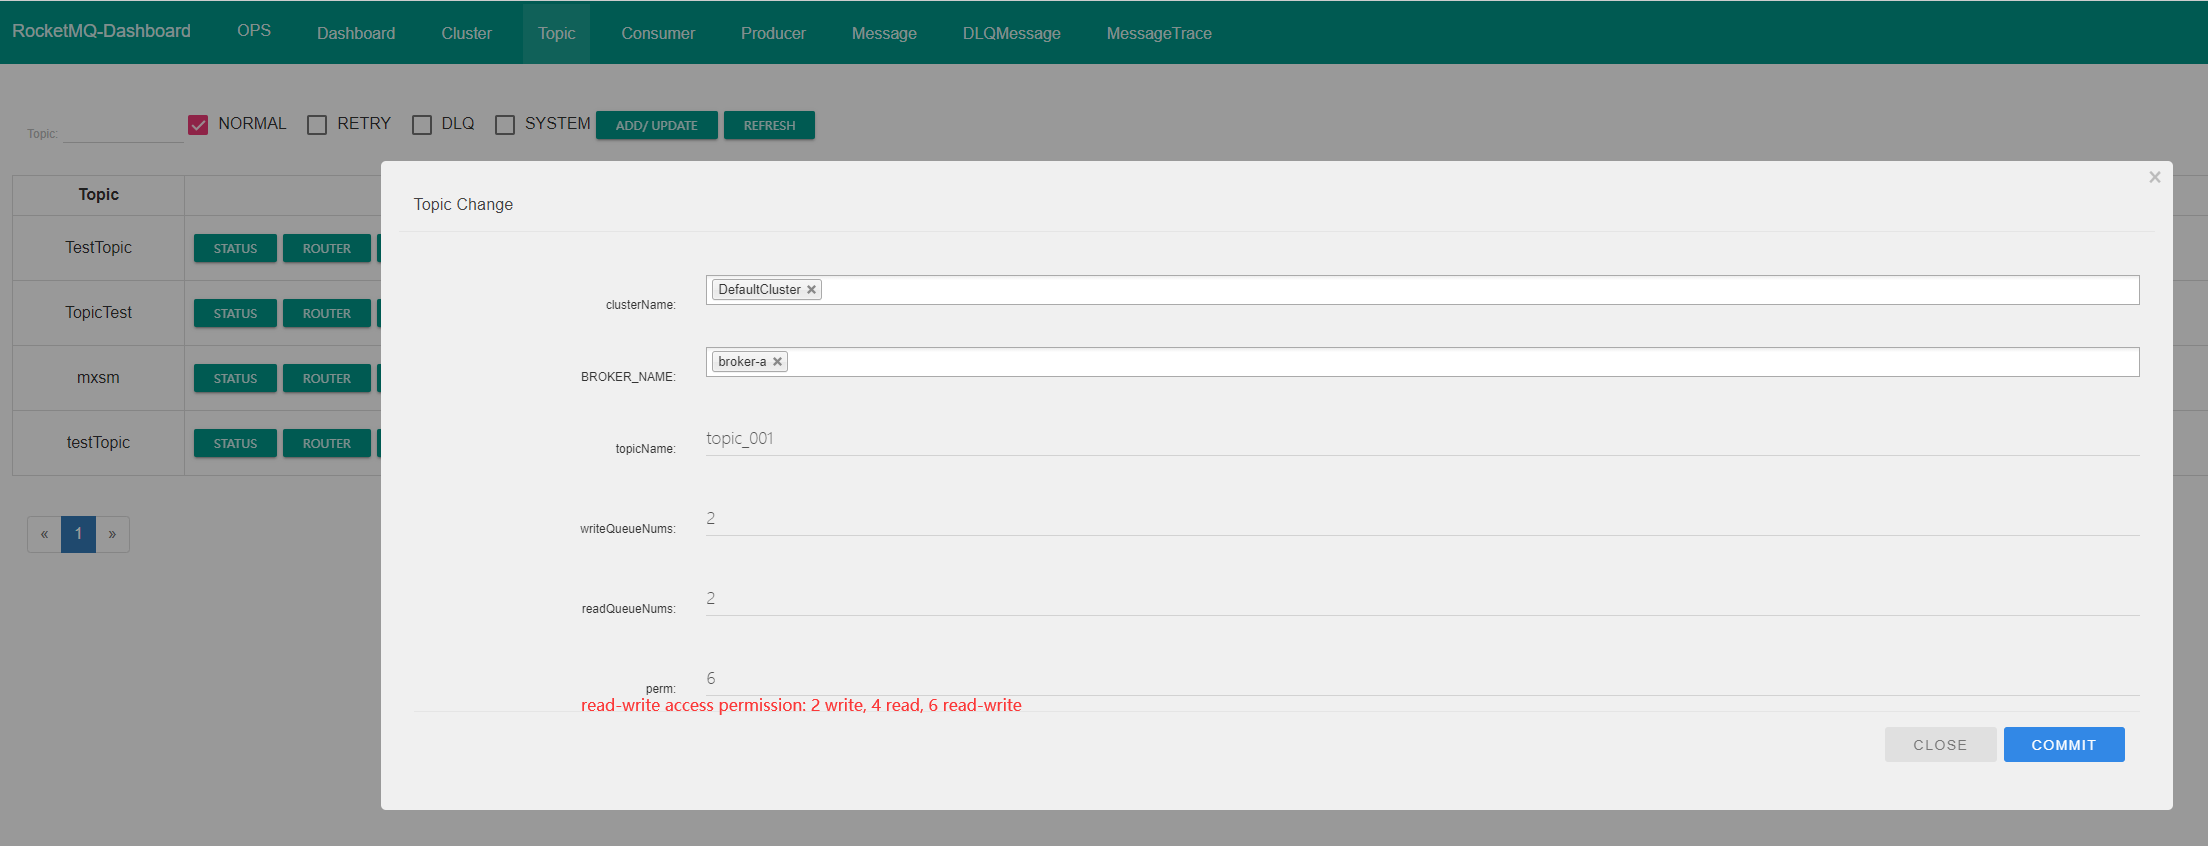Tick the SYSTEM topic filter checkbox
This screenshot has height=846, width=2208.
coord(505,125)
